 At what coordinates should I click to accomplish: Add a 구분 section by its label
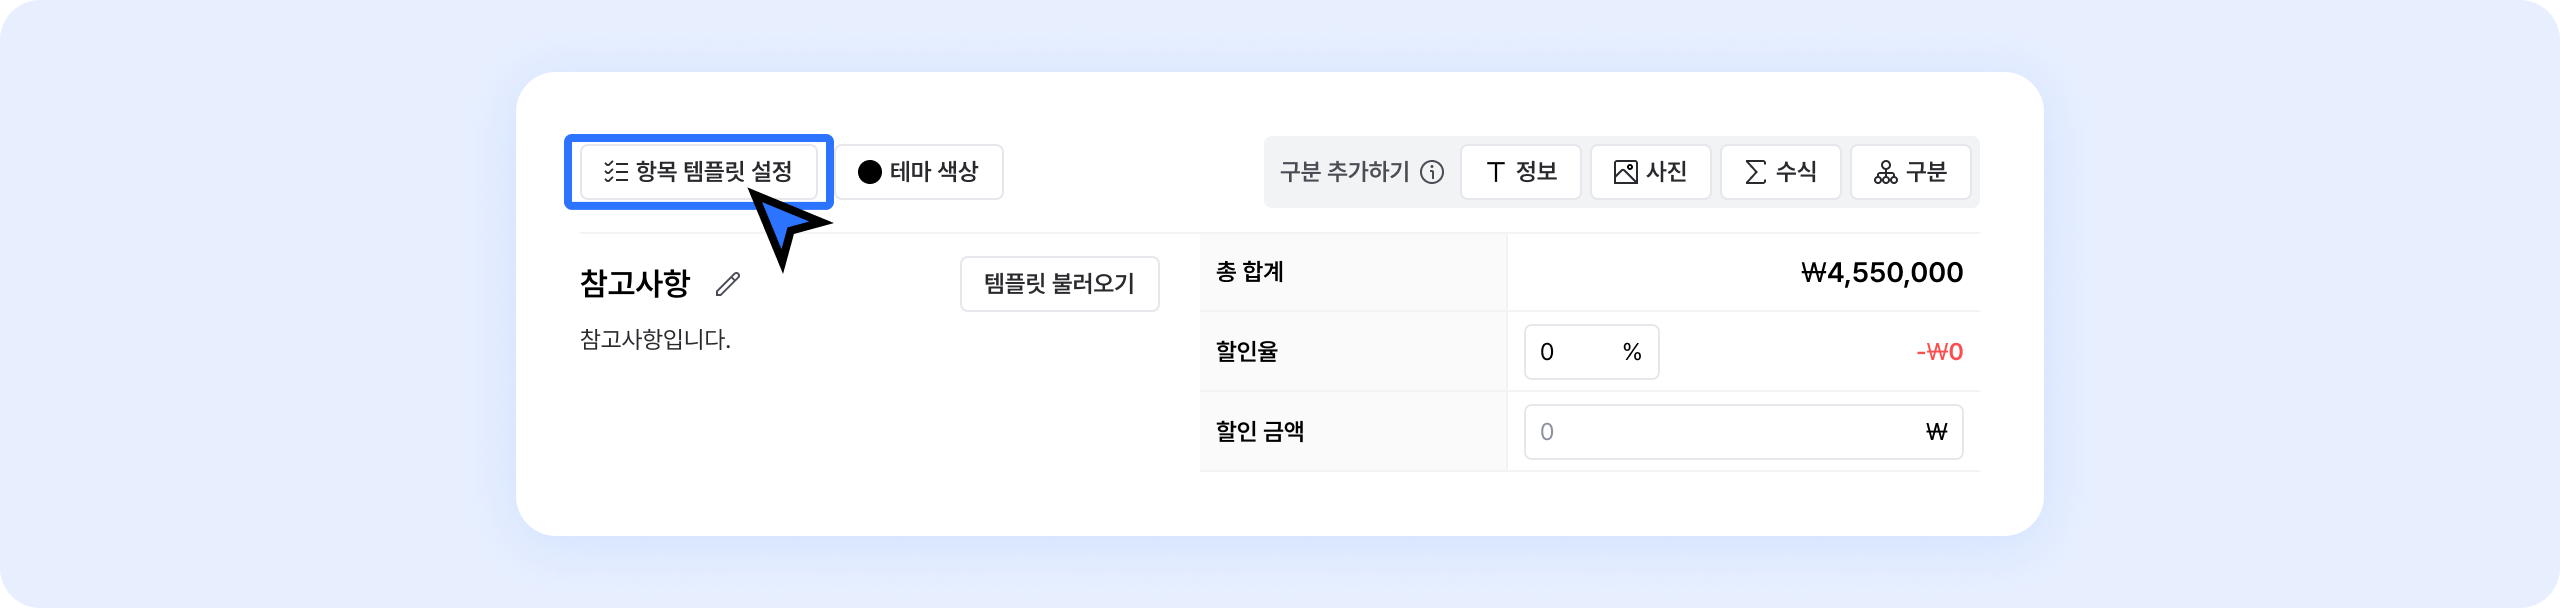(1926, 172)
